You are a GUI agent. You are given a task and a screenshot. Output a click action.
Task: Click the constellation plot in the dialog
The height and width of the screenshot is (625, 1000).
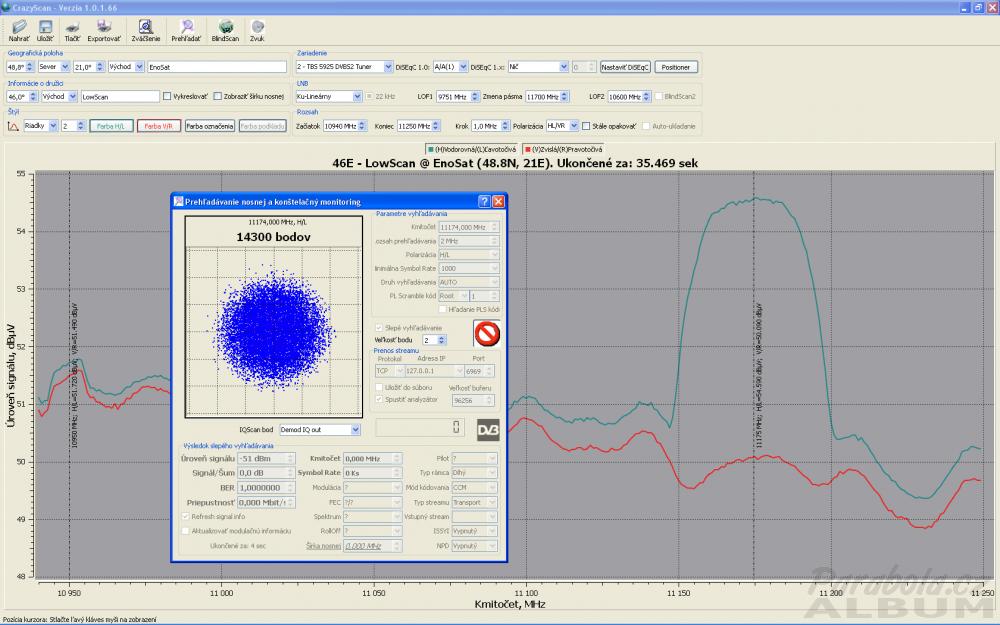(274, 332)
